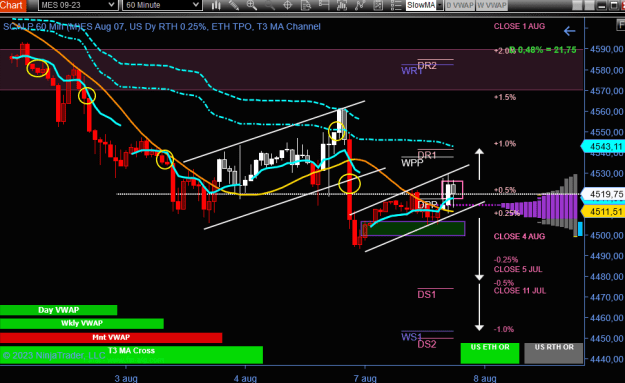Screen dimensions: 625x383
Task: Maximize the chart window
Action: 614,5
